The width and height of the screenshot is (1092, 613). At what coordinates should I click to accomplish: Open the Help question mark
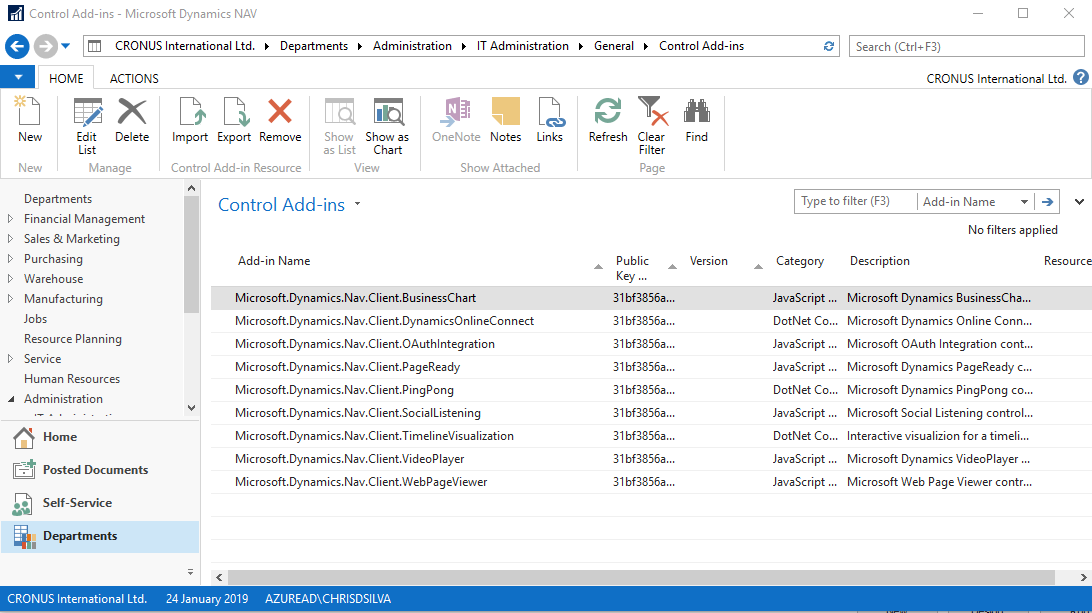pos(1081,77)
